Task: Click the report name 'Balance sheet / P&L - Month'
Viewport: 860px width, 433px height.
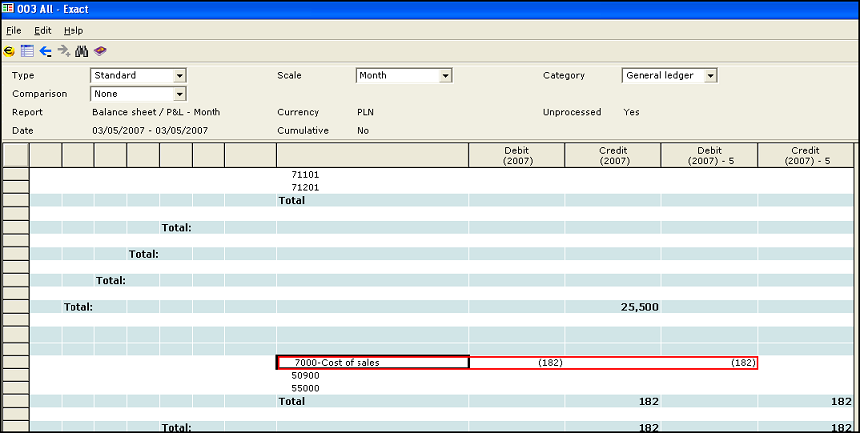Action: [x=156, y=112]
